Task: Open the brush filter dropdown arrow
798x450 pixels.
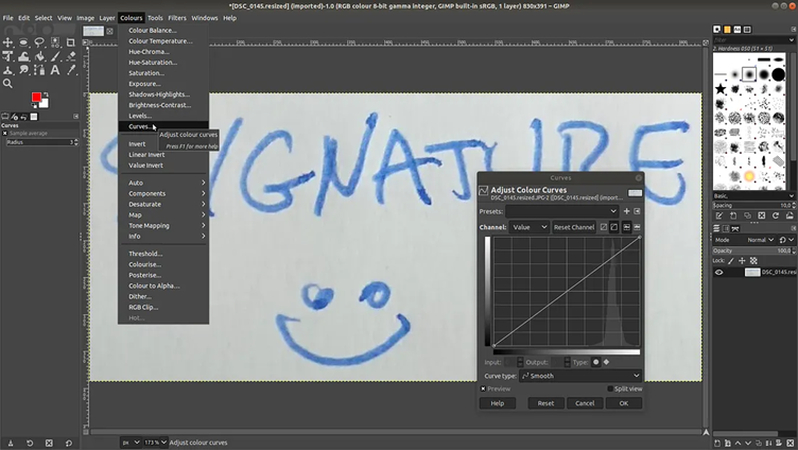Action: [x=791, y=40]
